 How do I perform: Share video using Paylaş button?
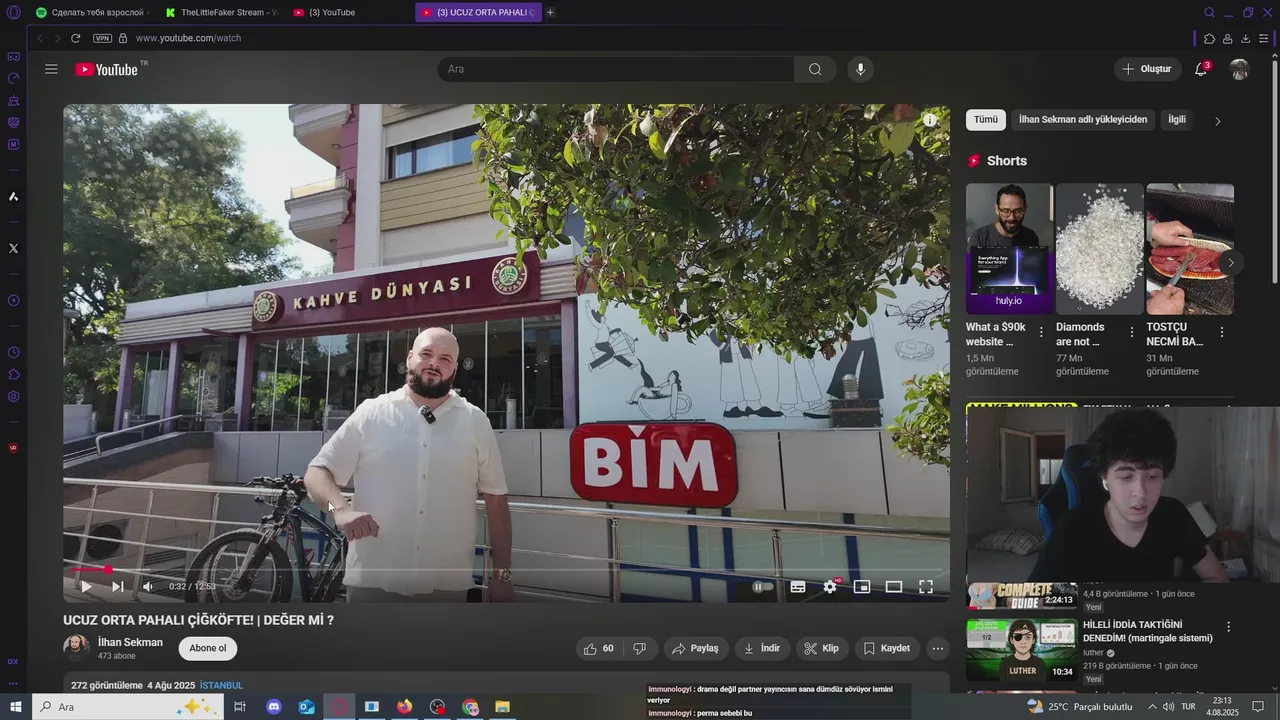695,648
